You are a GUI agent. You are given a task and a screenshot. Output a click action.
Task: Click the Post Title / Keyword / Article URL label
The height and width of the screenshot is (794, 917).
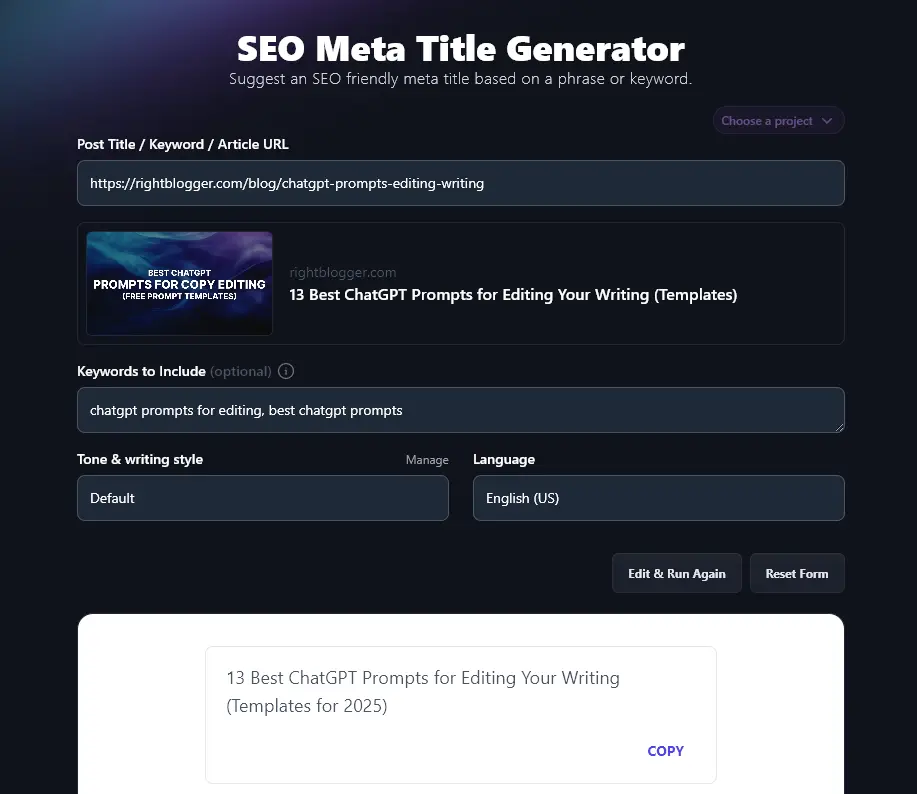183,144
